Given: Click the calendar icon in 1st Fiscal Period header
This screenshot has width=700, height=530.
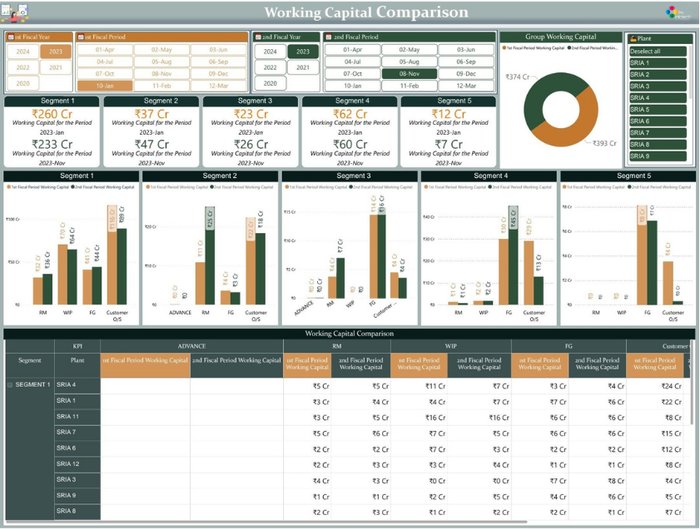Looking at the screenshot, I should click(x=81, y=37).
